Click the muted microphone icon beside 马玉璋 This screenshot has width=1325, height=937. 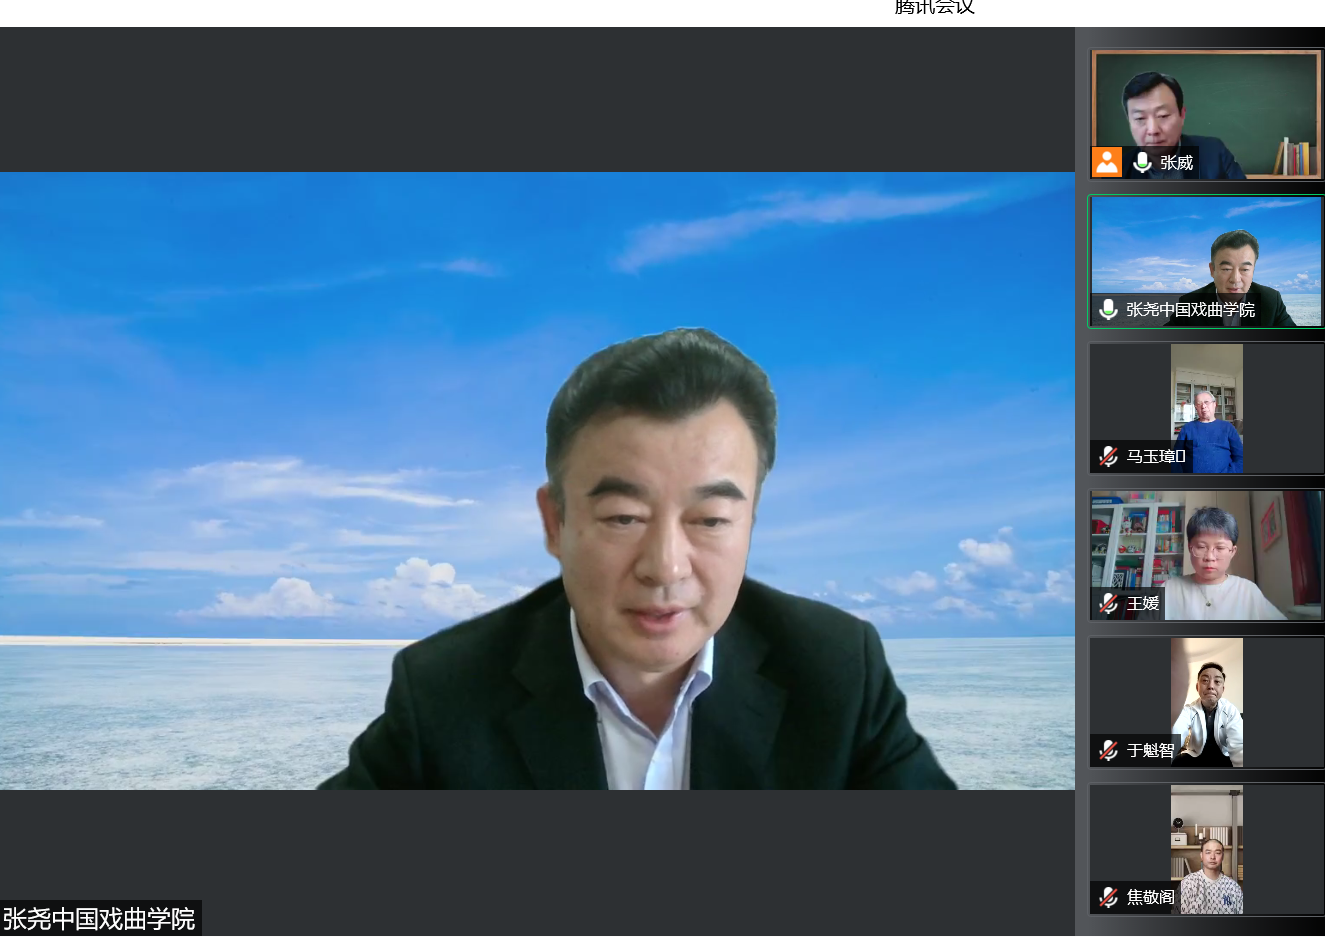pos(1108,457)
